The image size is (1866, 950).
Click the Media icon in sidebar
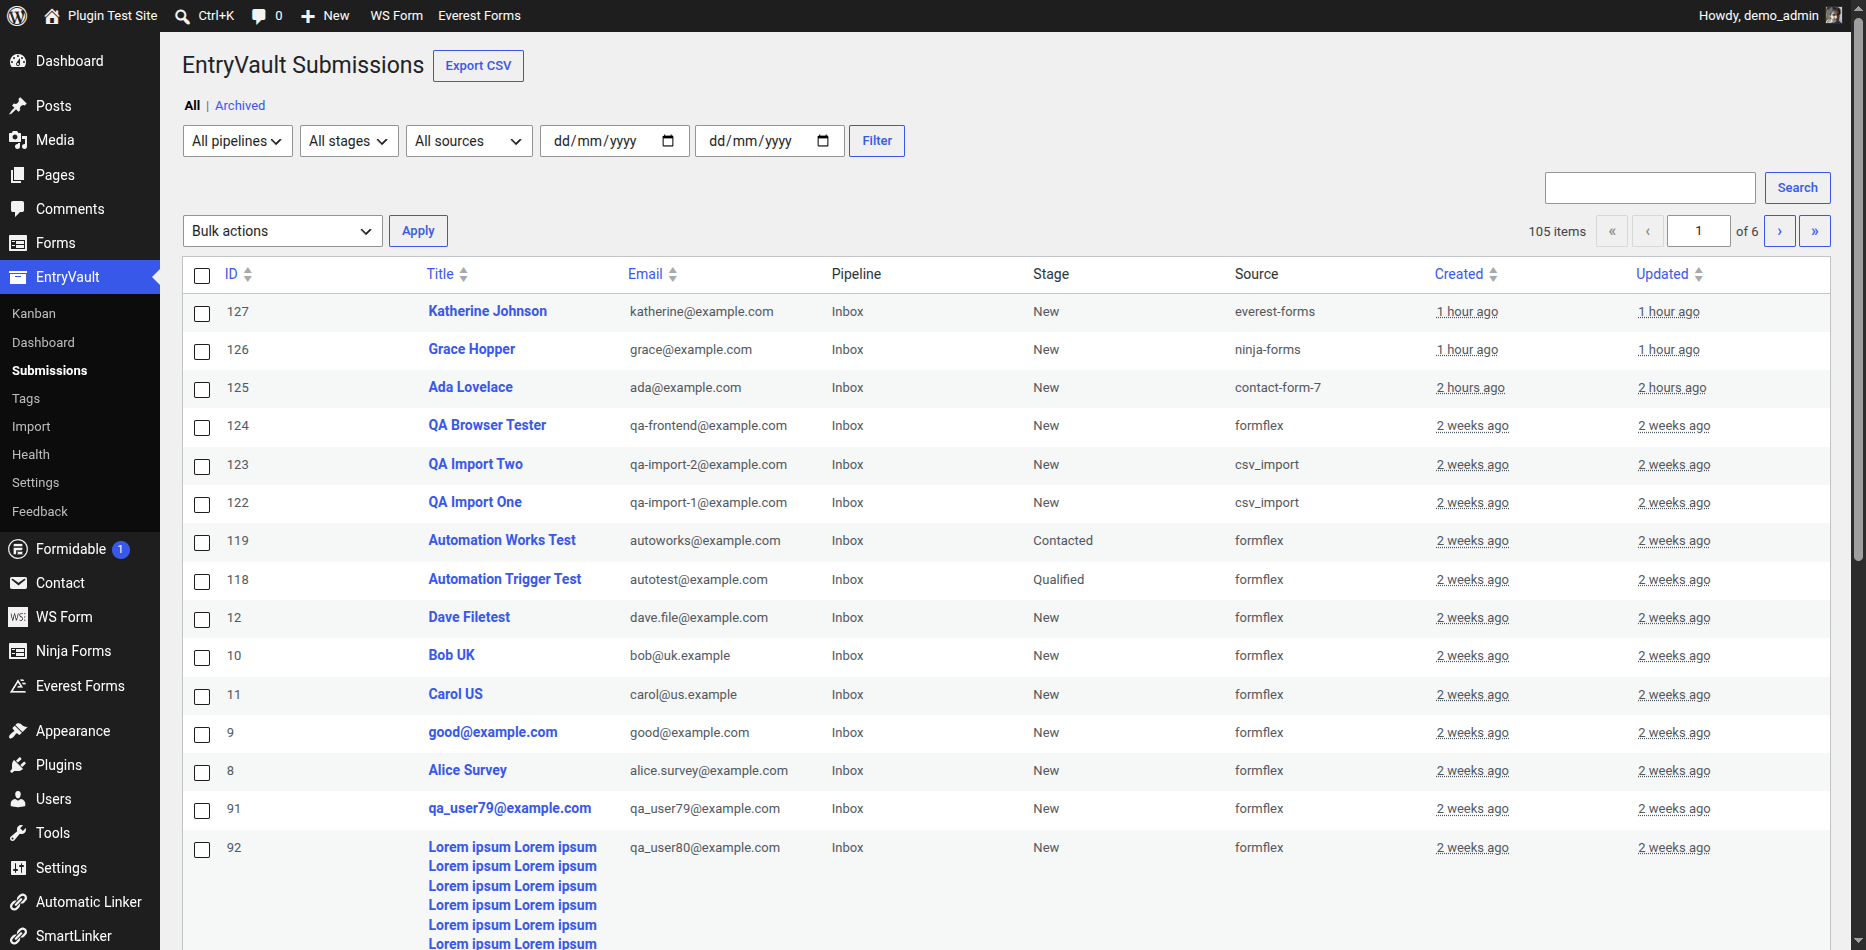pos(18,140)
